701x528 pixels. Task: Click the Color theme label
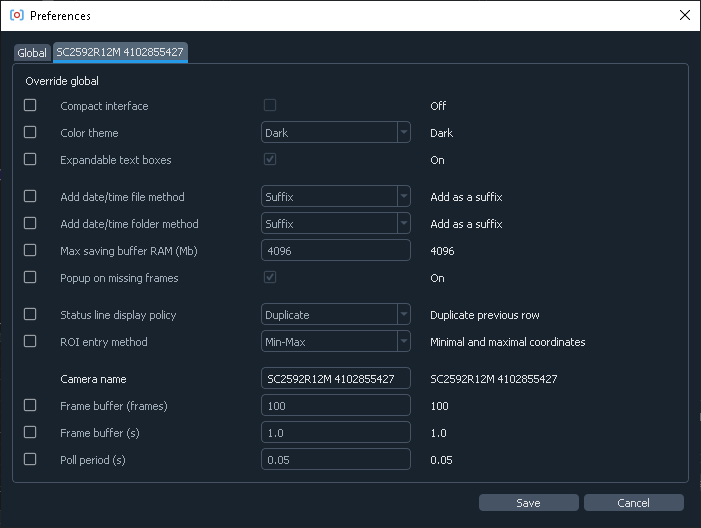pyautogui.click(x=89, y=133)
